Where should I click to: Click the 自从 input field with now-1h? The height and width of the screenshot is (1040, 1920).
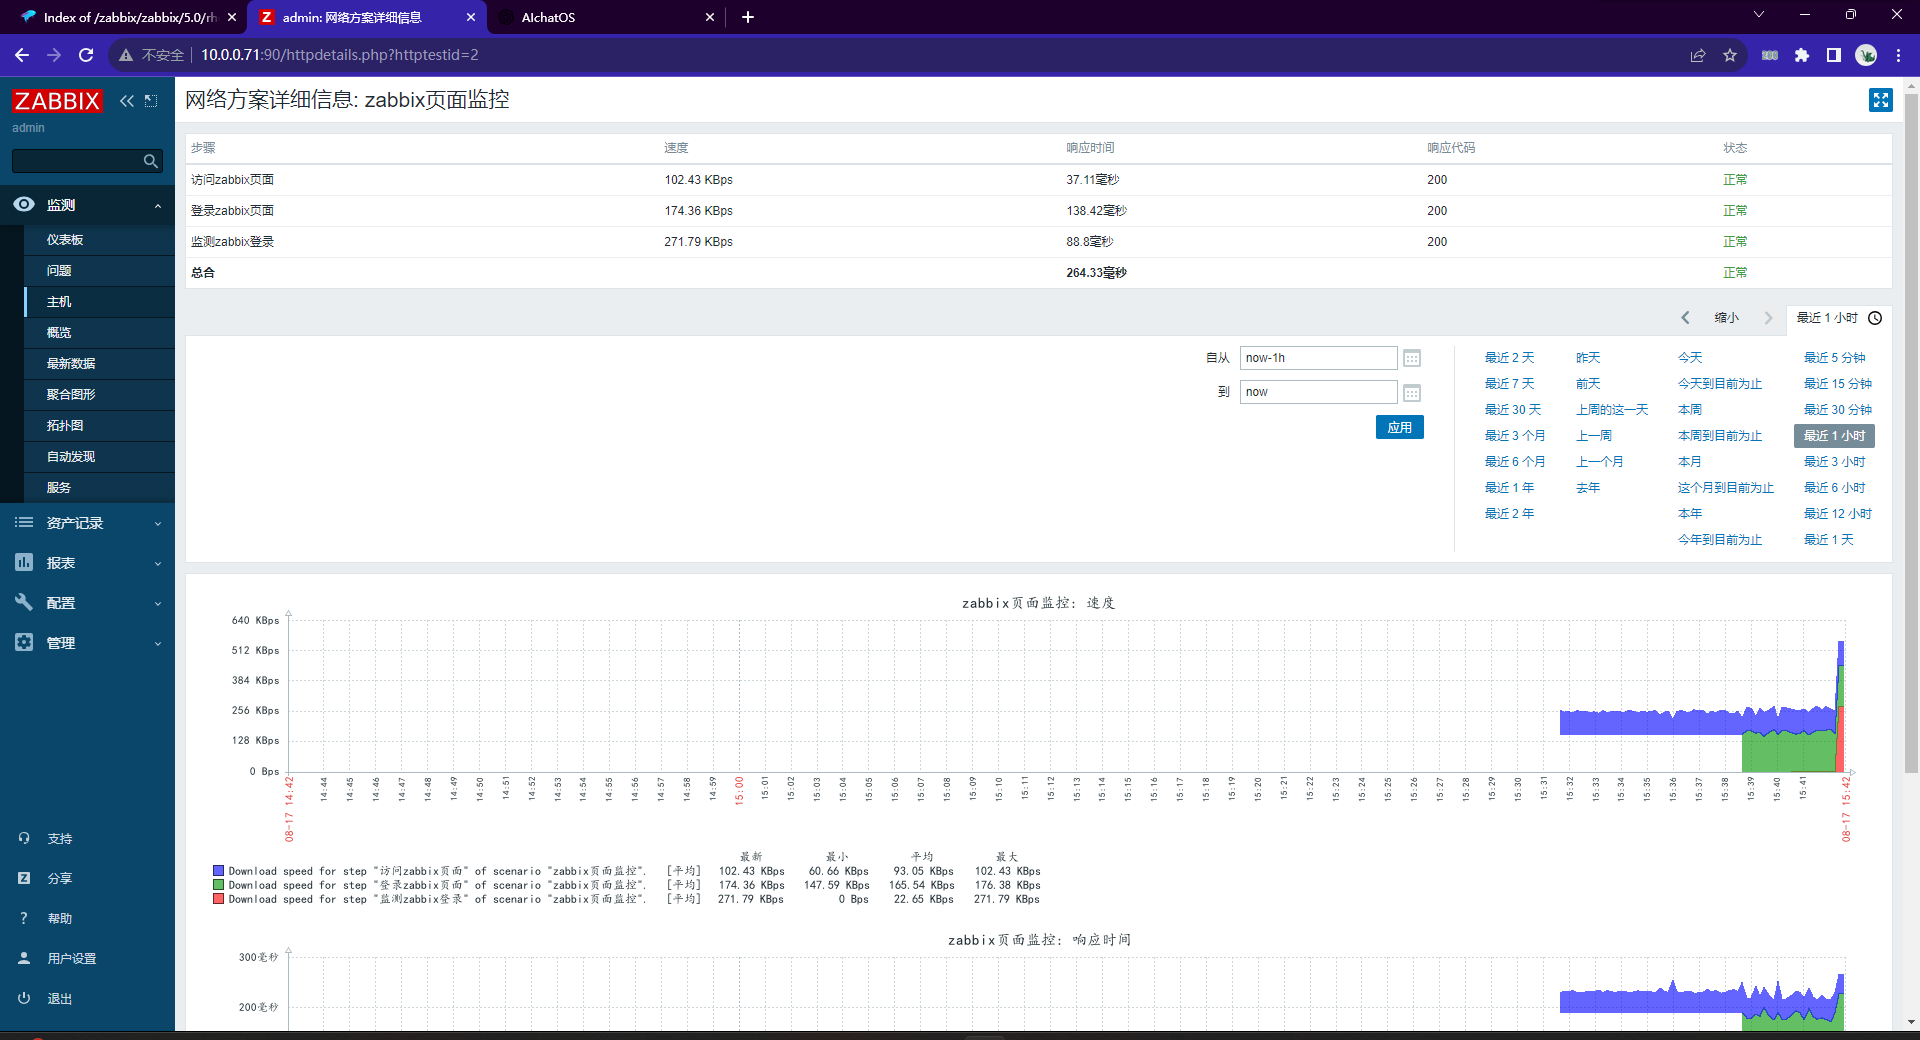pyautogui.click(x=1318, y=358)
